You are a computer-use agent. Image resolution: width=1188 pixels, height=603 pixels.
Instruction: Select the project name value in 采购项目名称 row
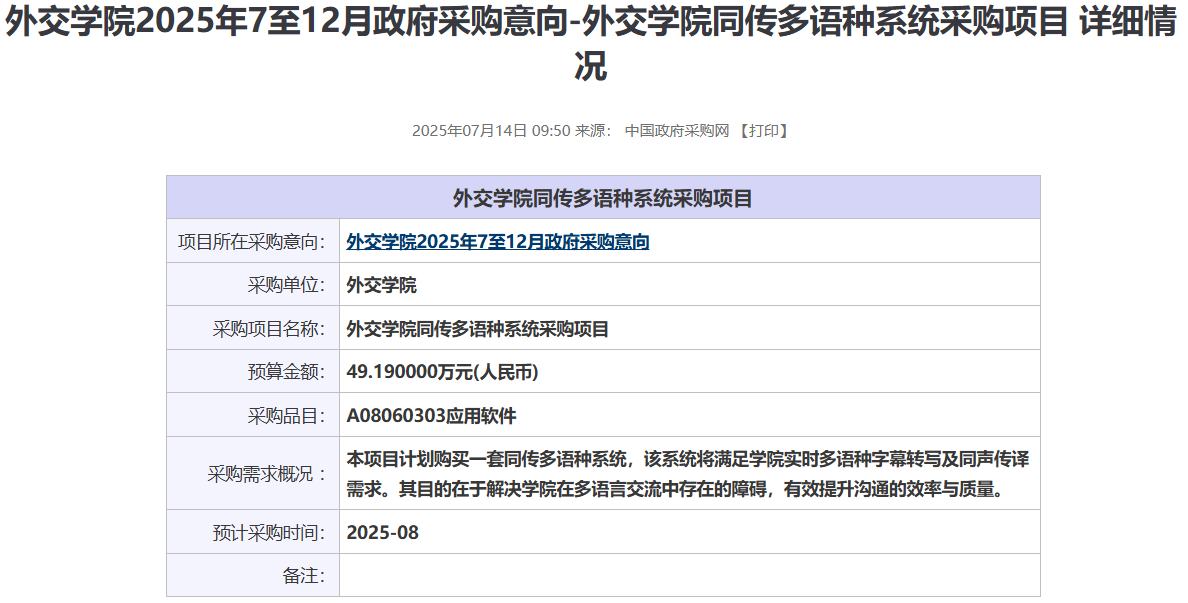tap(477, 329)
